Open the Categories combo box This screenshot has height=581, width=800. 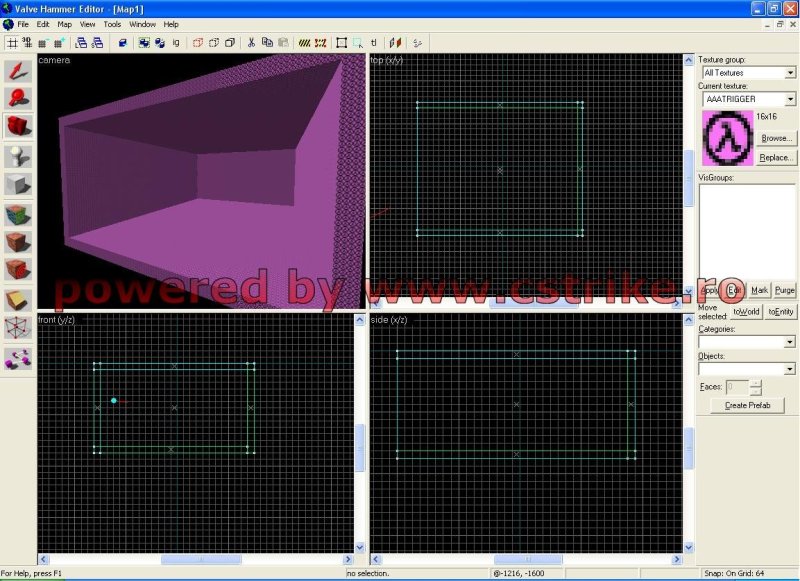coord(790,342)
